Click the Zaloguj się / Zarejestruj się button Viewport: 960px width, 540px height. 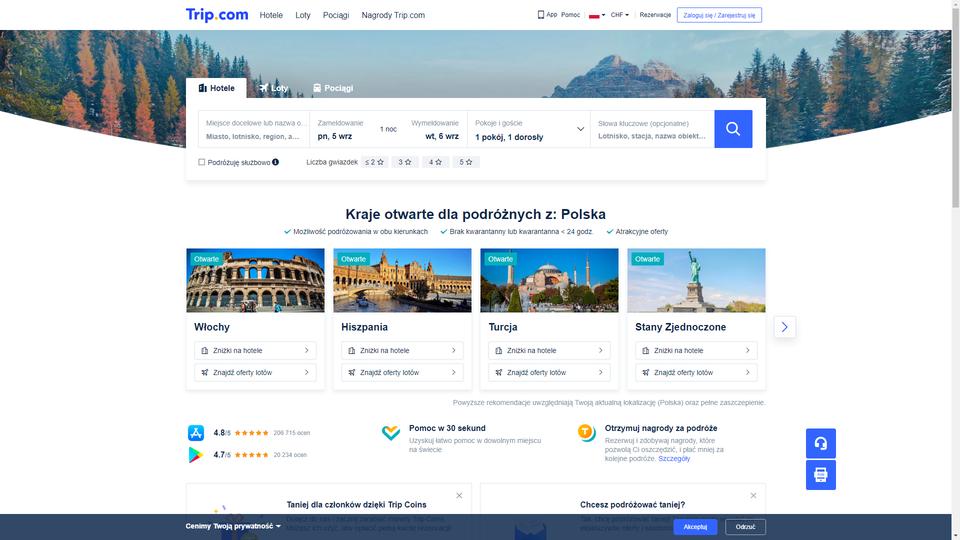[719, 15]
